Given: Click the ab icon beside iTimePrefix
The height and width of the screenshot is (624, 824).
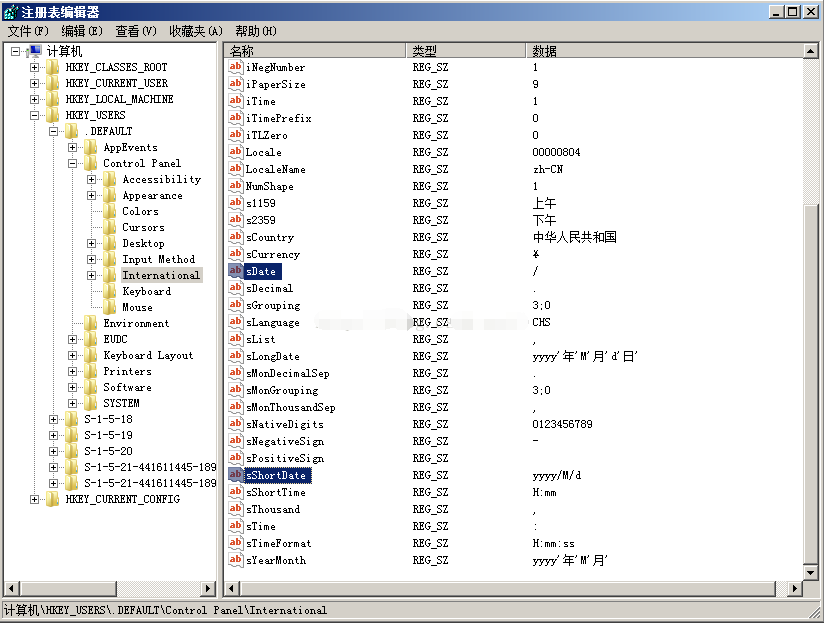Looking at the screenshot, I should pos(235,118).
